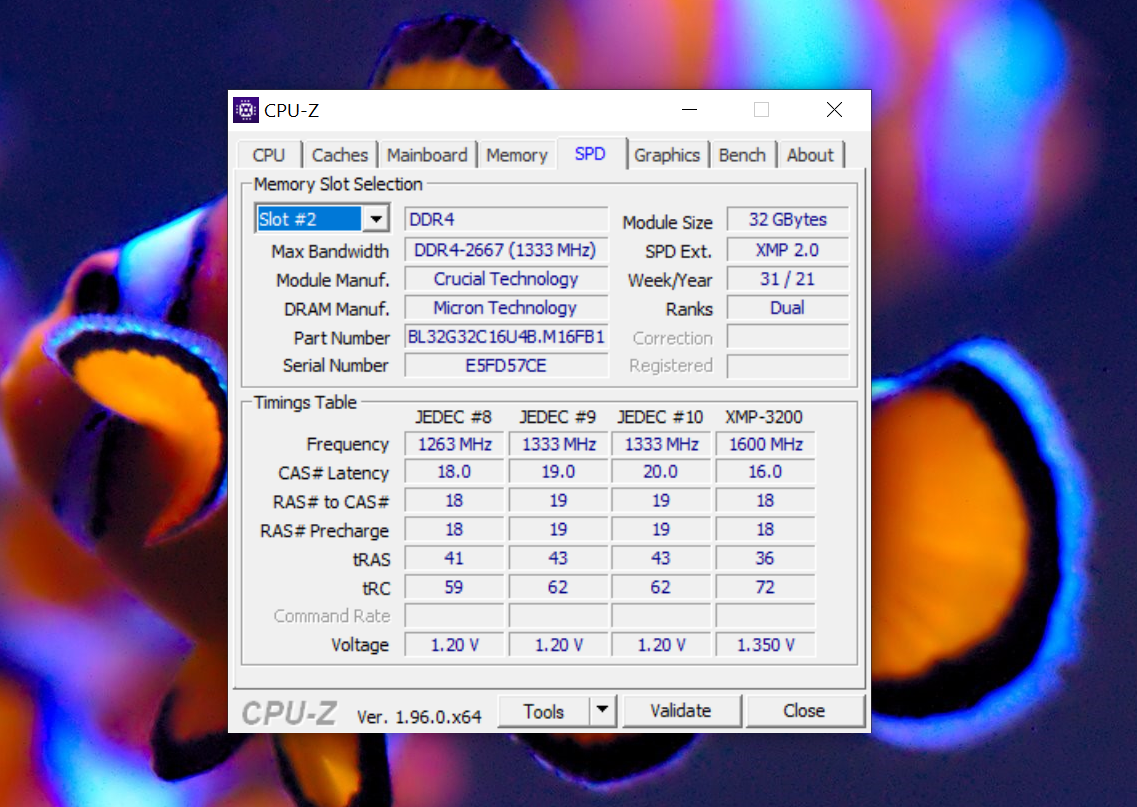Click the JEDEC #9 CAS# Latency 19.0
This screenshot has width=1137, height=807.
pyautogui.click(x=559, y=472)
